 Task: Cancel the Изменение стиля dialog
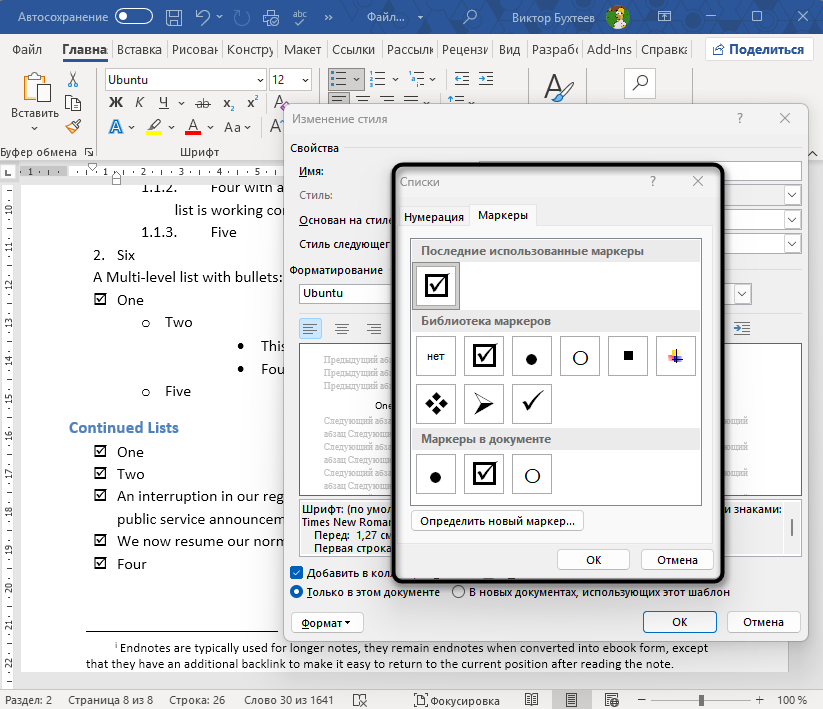(x=763, y=622)
